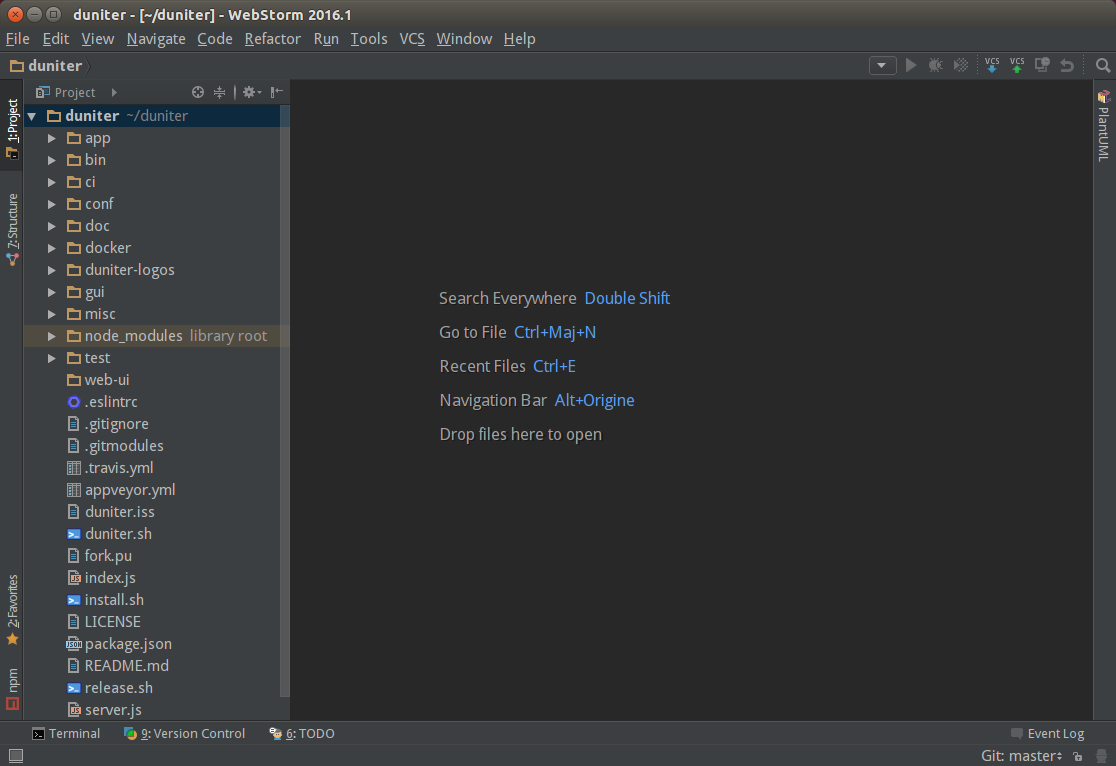Expand the duniter-logos folder arrow

(51, 271)
